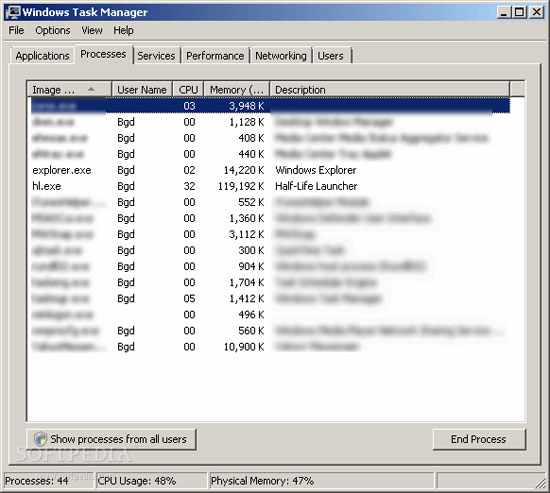Click the CPU value 02 for explorer.exe

pos(189,170)
